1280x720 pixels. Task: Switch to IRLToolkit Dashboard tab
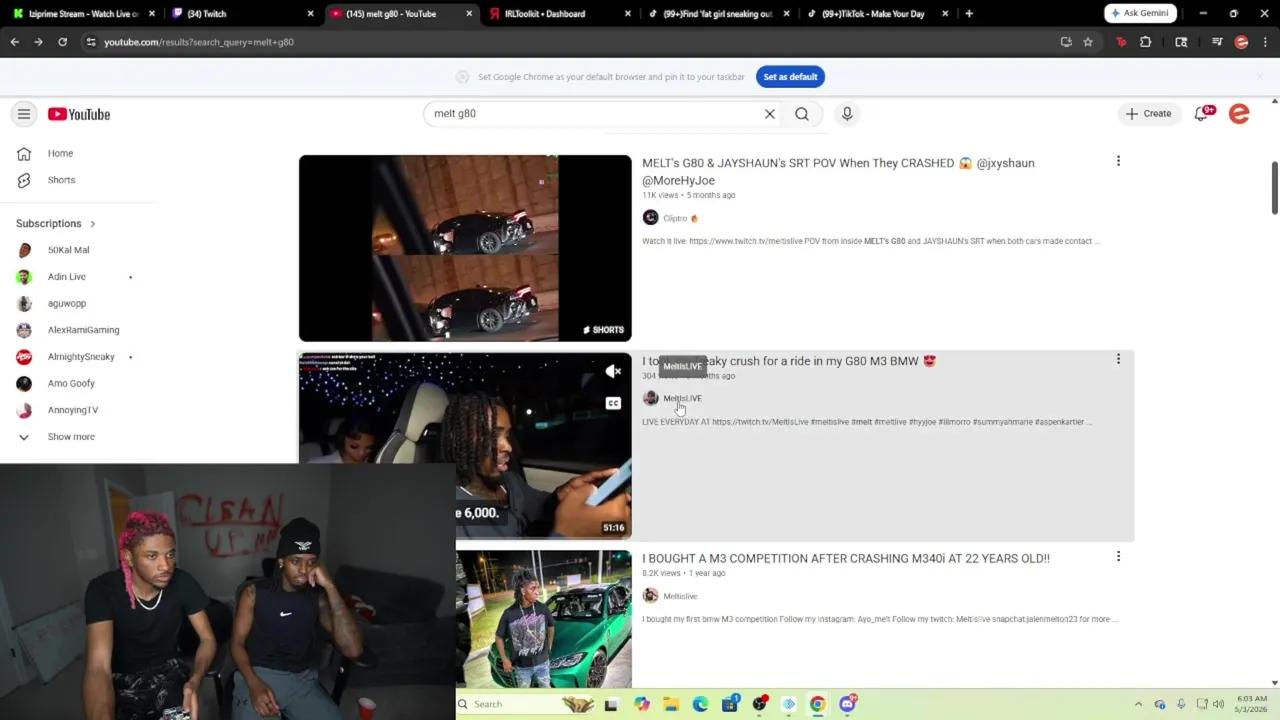tap(560, 14)
